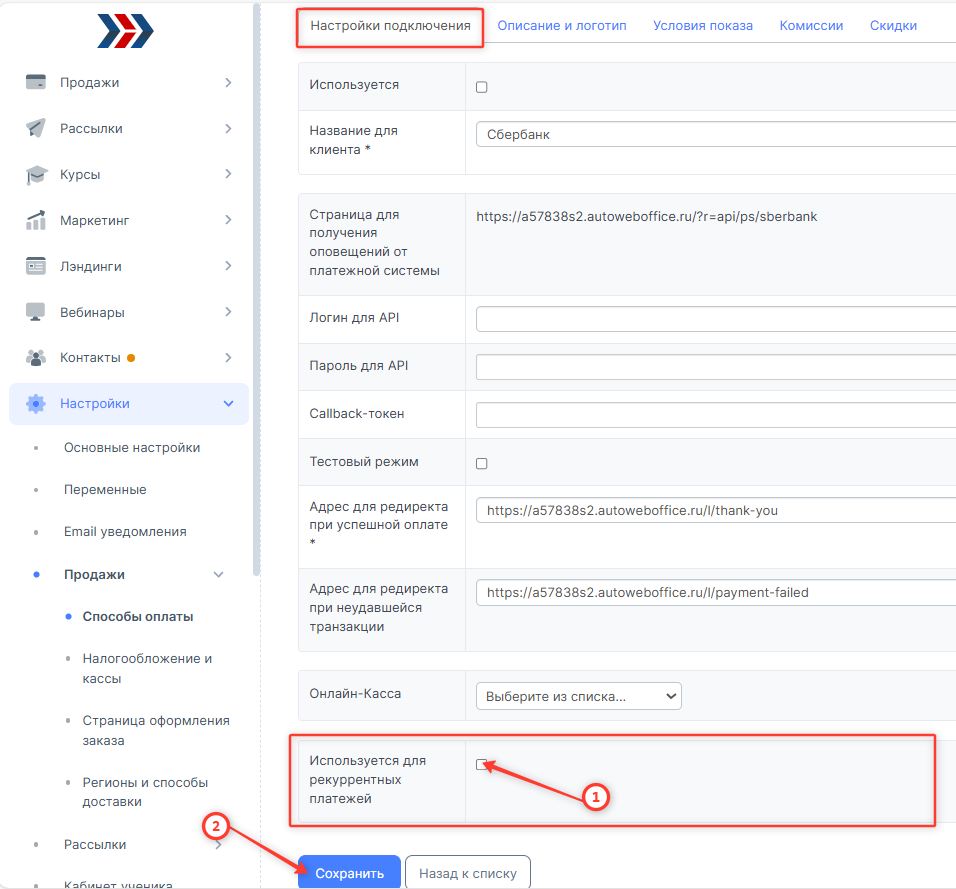This screenshot has height=889, width=956.
Task: Click the graduation cap Курсы icon
Action: (x=36, y=174)
